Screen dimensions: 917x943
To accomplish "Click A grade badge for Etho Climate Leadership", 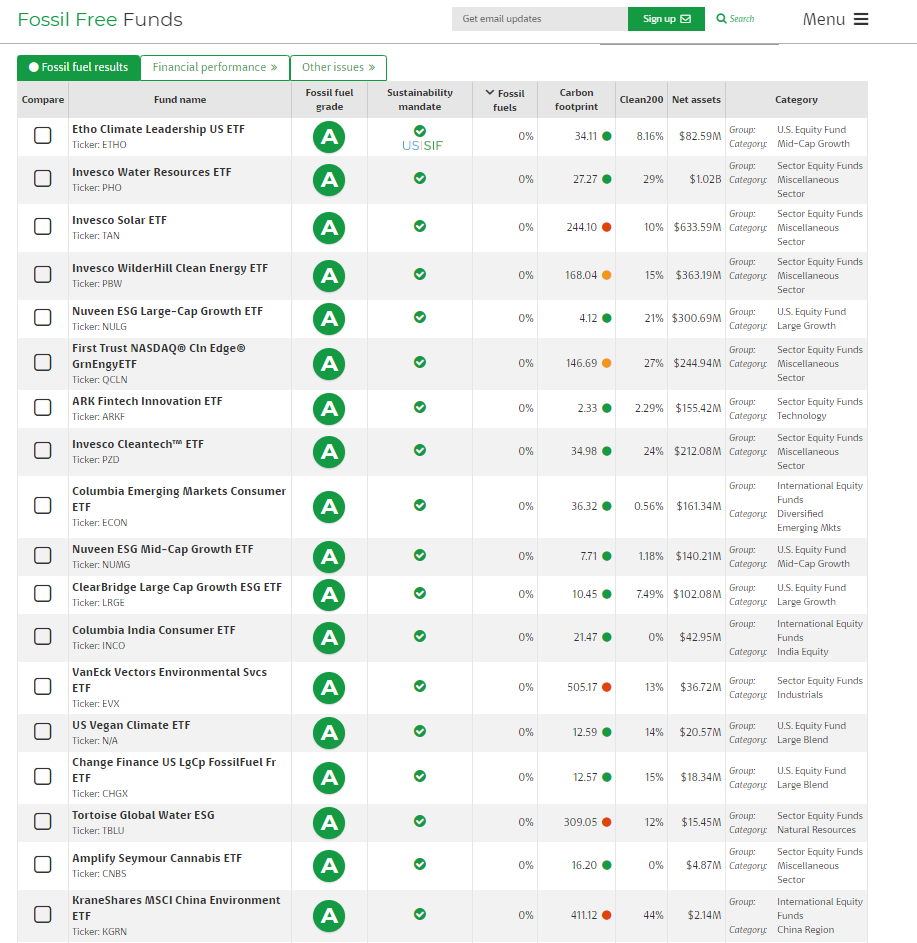I will 329,137.
